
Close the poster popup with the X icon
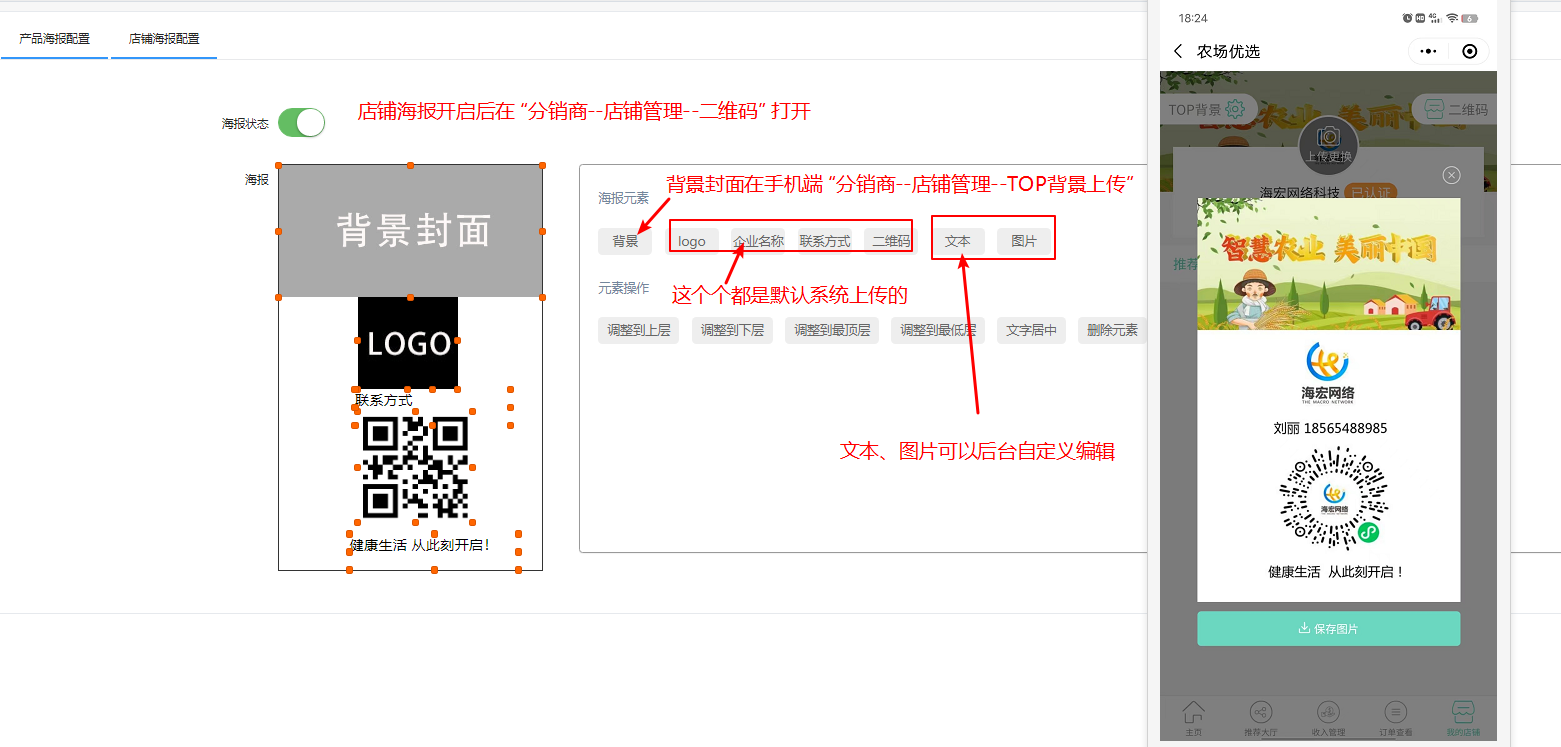tap(1452, 175)
